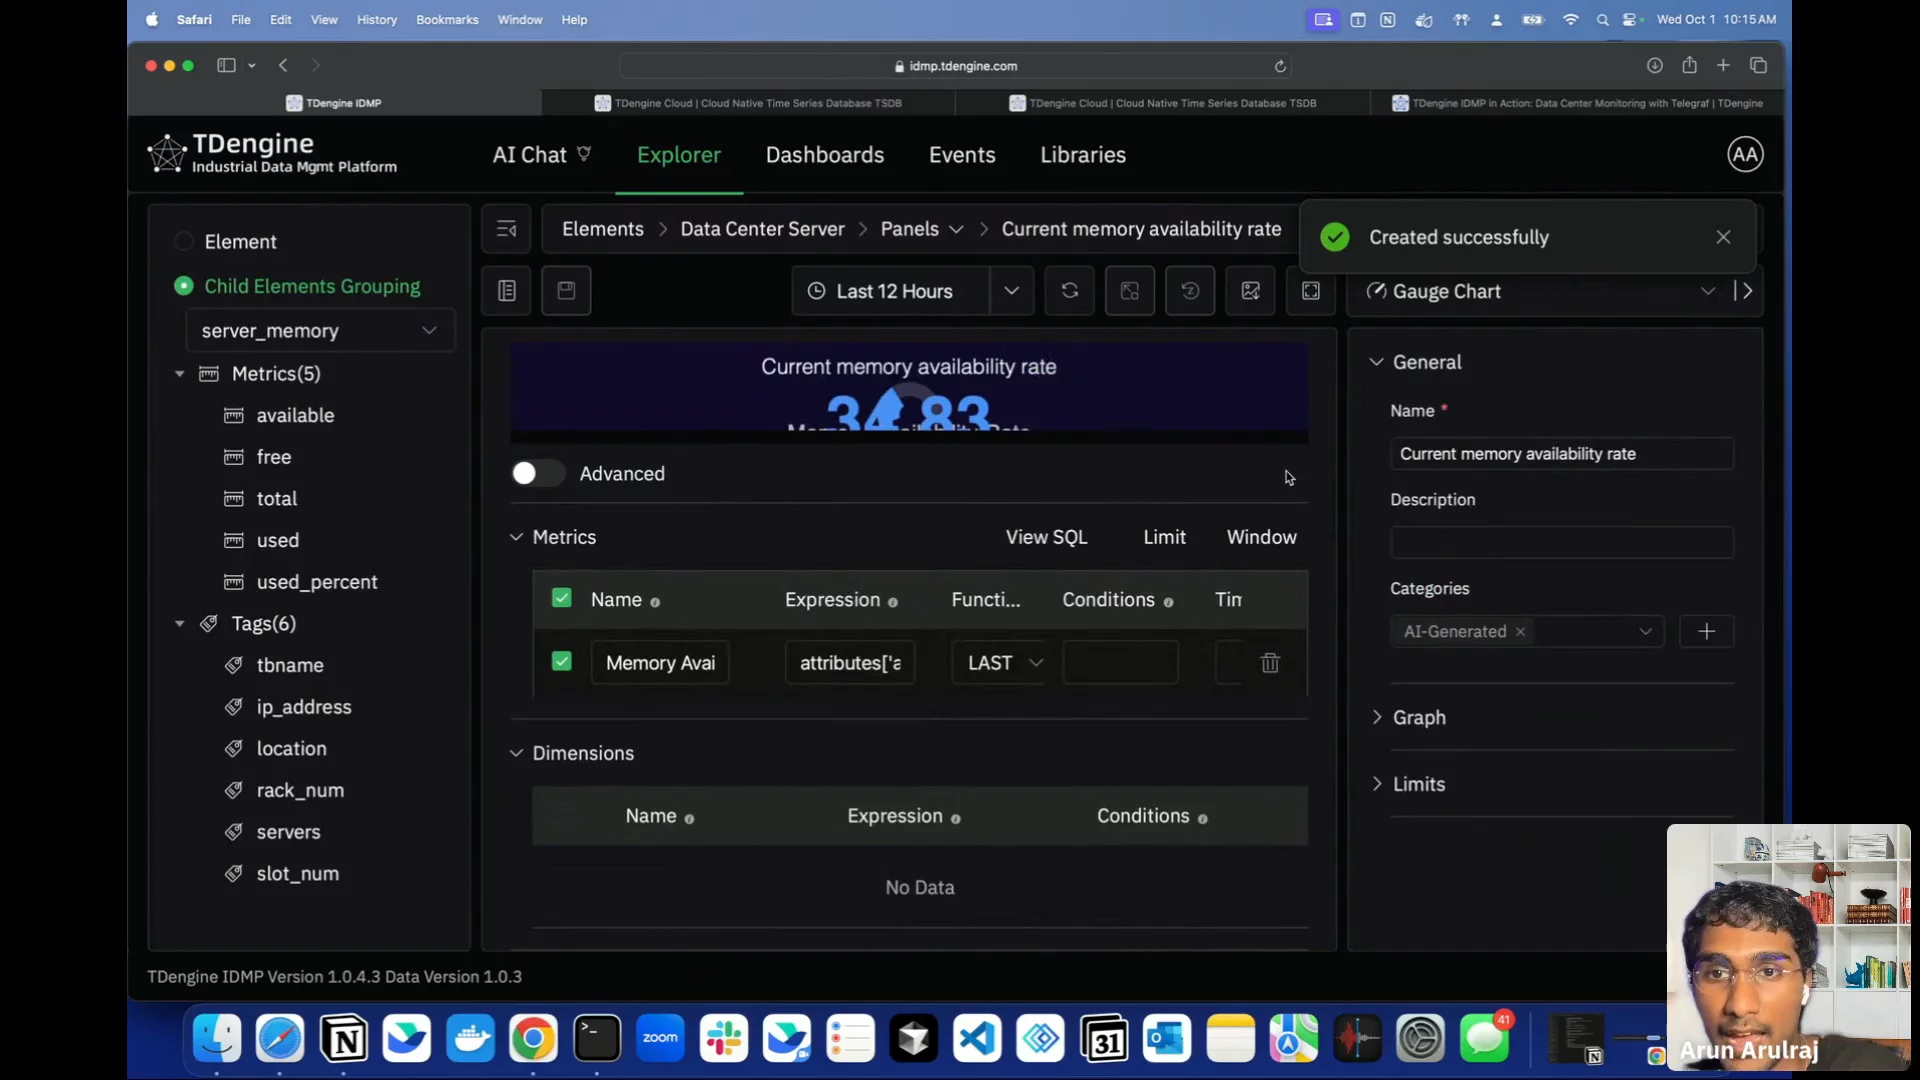This screenshot has width=1920, height=1080.
Task: Open user avatar AA menu
Action: pos(1744,155)
